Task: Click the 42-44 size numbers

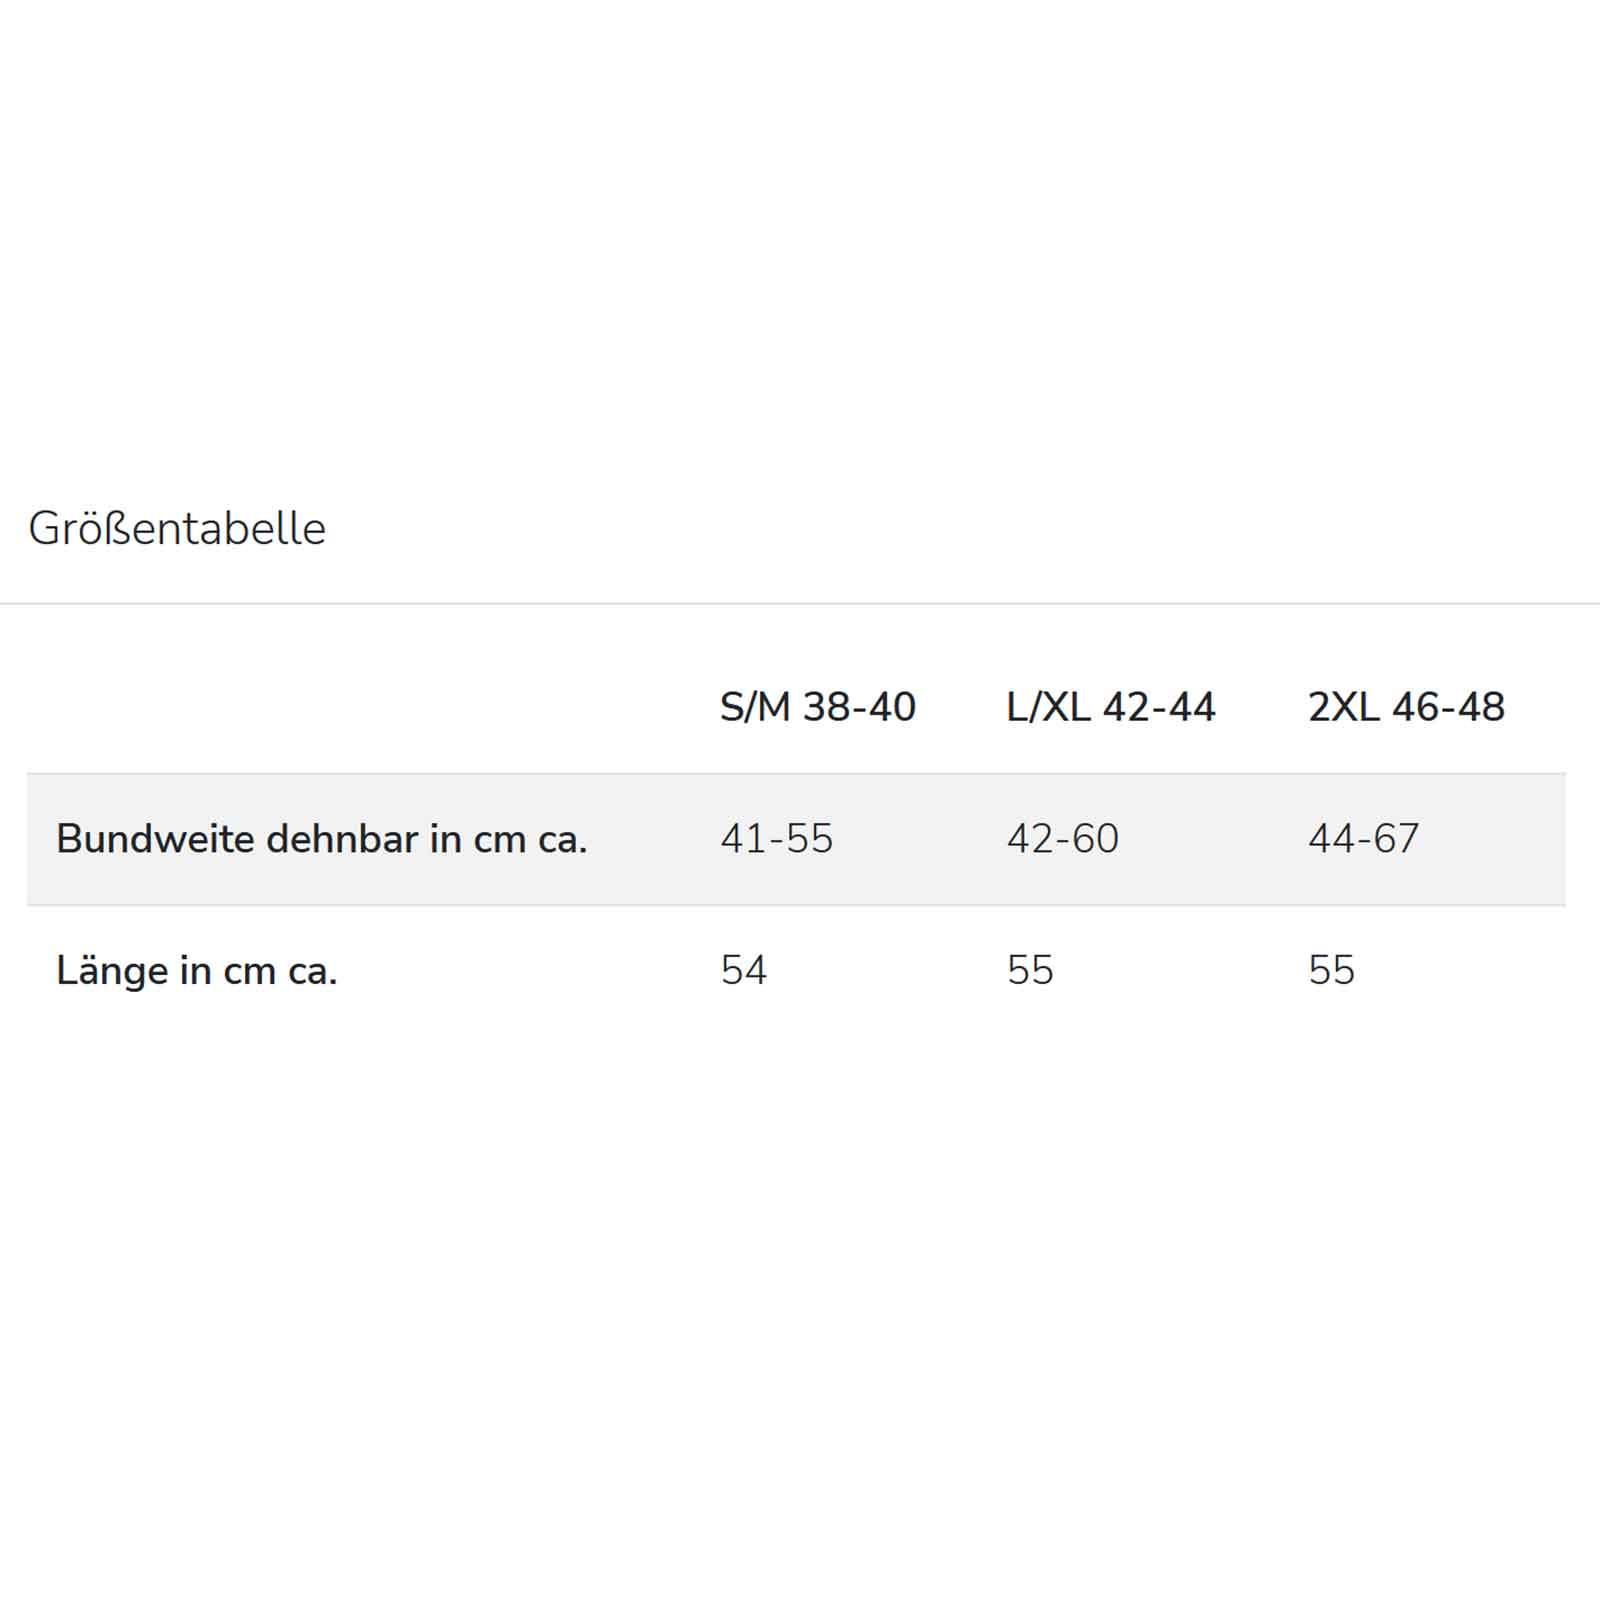Action: (1158, 707)
